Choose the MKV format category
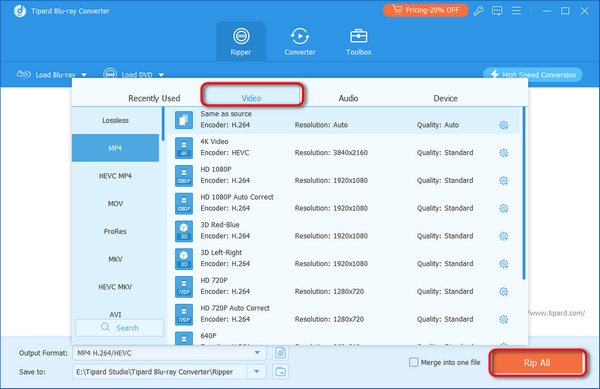The width and height of the screenshot is (600, 389). coord(116,259)
